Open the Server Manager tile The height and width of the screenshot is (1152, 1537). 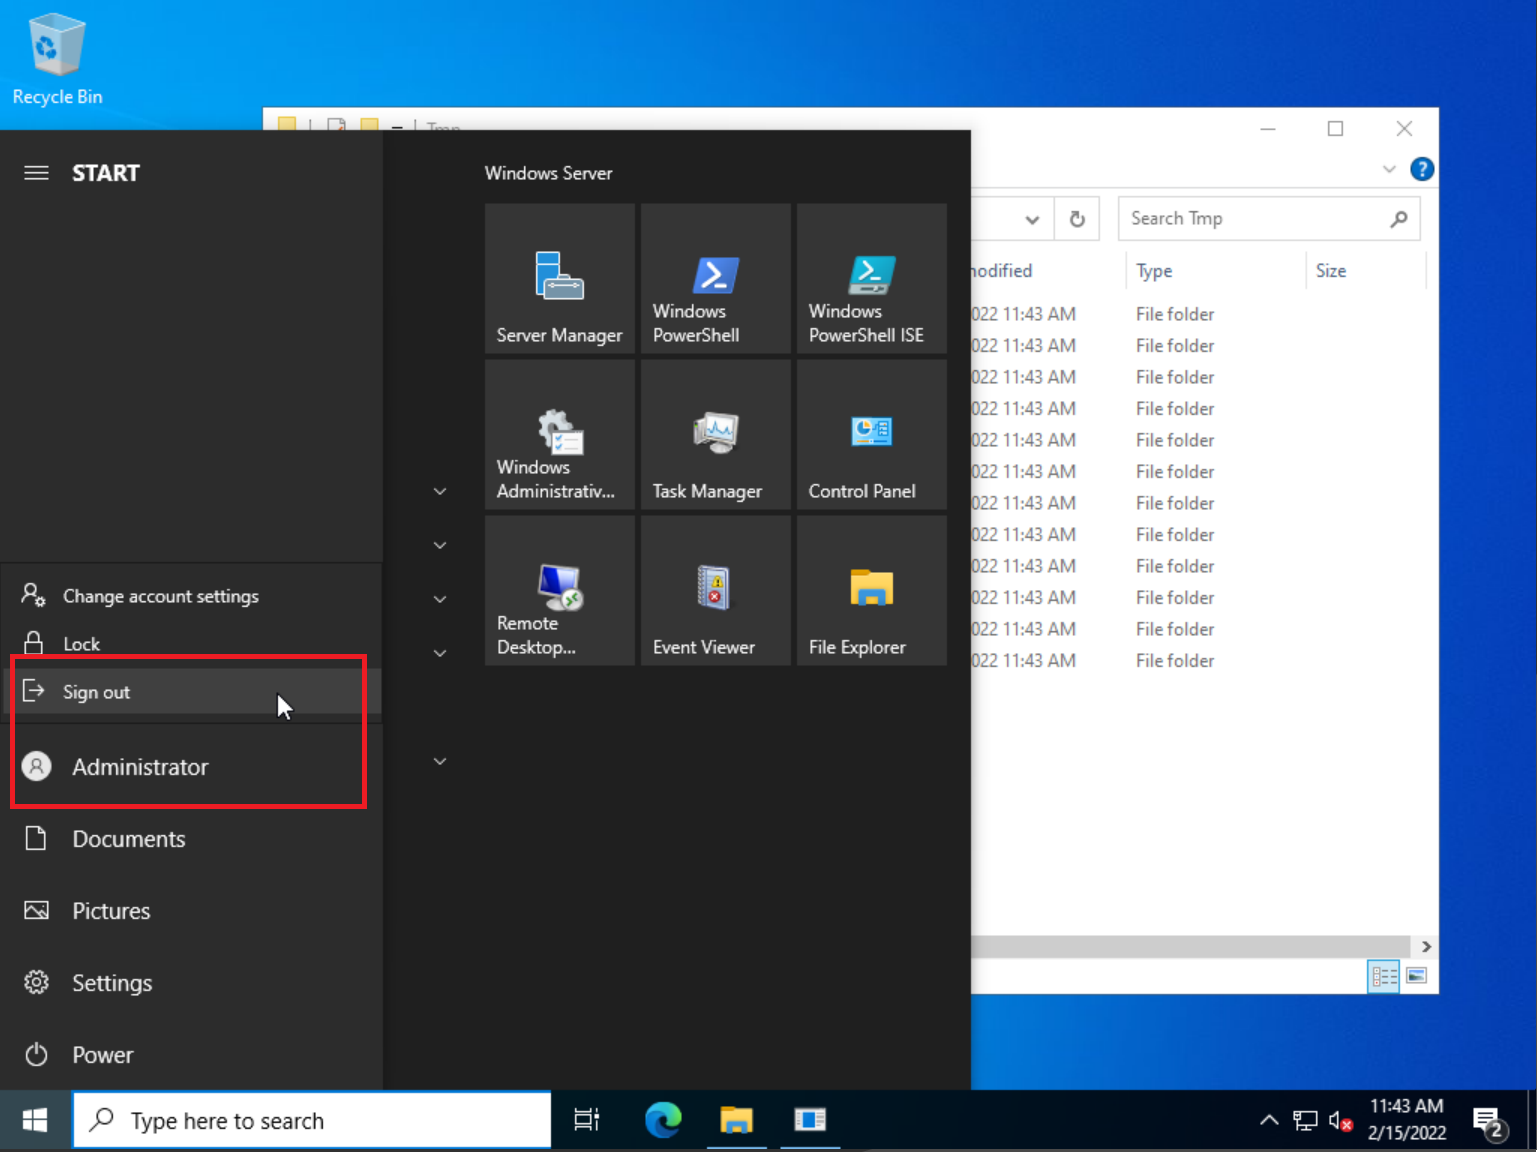[x=560, y=278]
